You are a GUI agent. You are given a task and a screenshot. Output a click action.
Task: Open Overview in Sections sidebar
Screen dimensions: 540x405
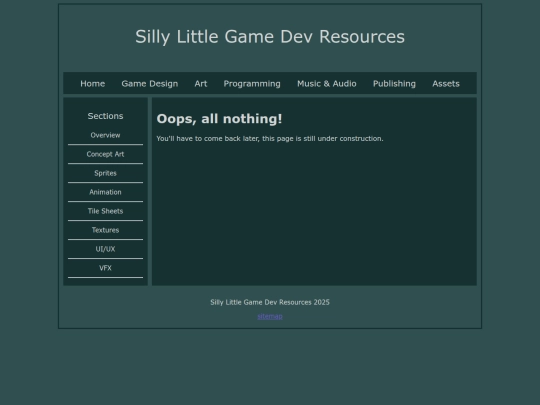pyautogui.click(x=105, y=135)
